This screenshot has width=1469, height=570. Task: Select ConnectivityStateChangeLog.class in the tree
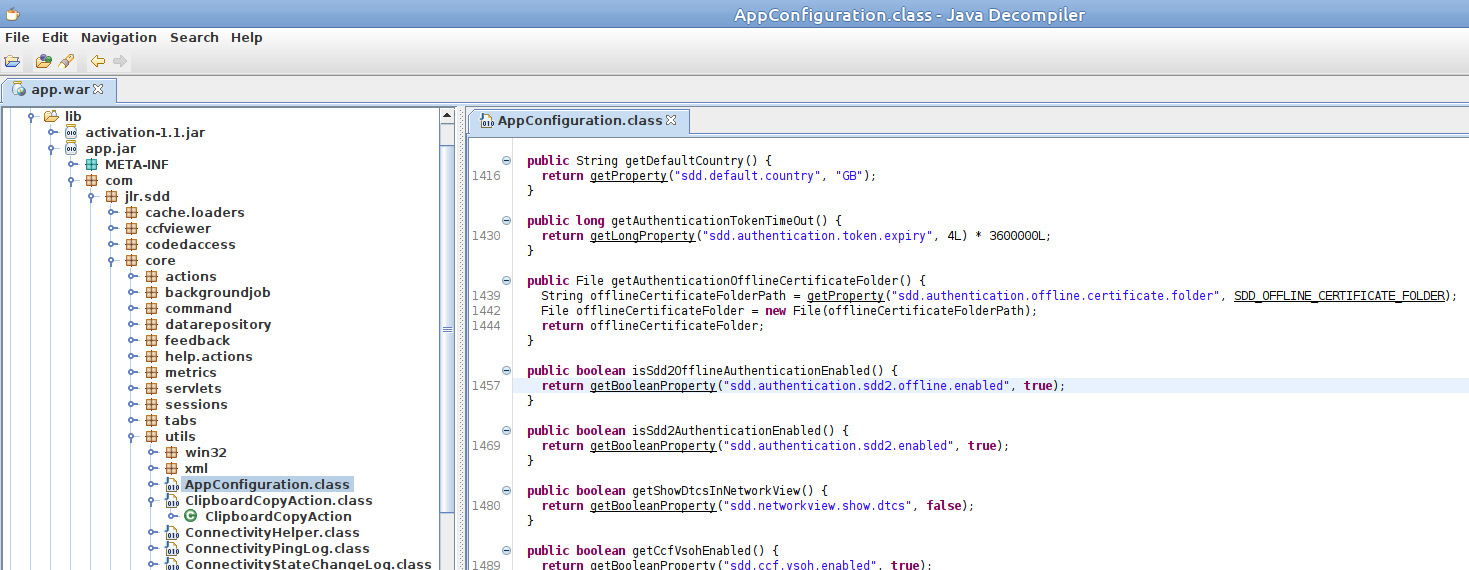click(x=308, y=564)
